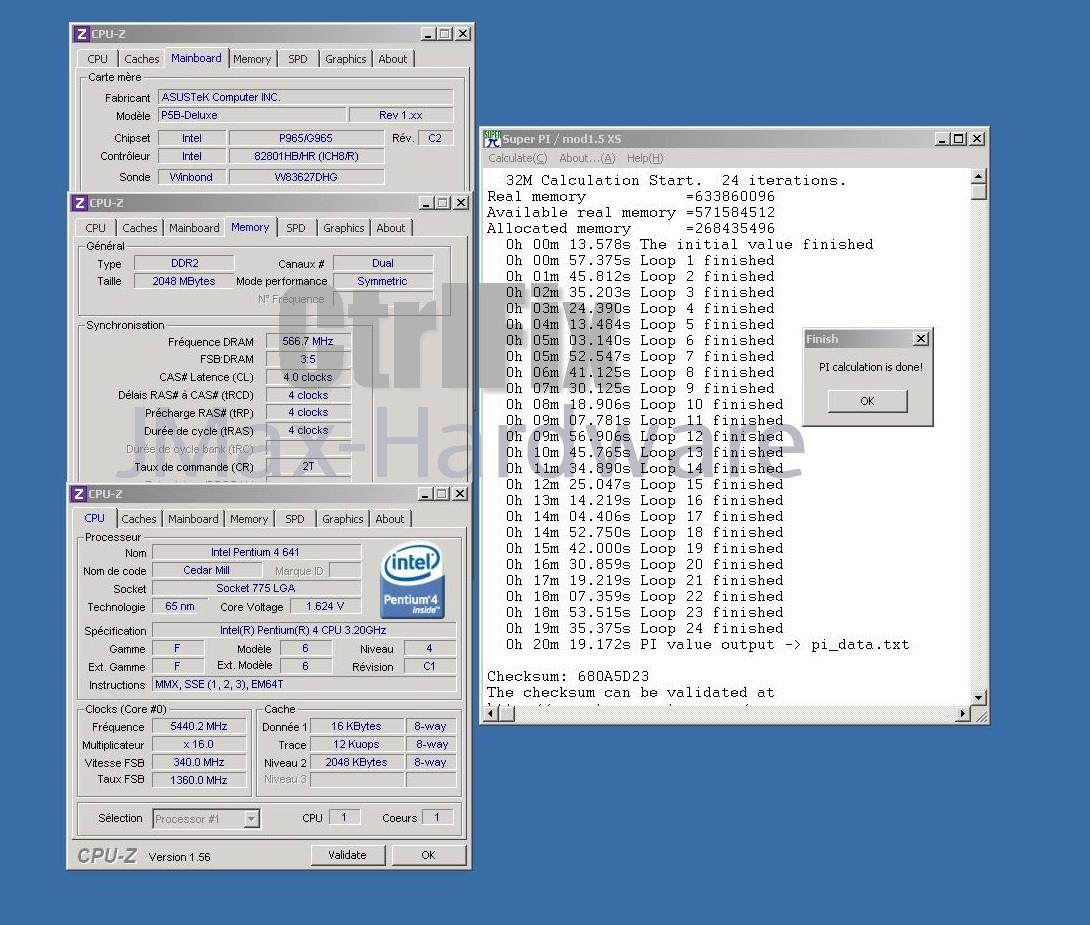1090x925 pixels.
Task: Click the Taux de commande value 2T
Action: (308, 466)
